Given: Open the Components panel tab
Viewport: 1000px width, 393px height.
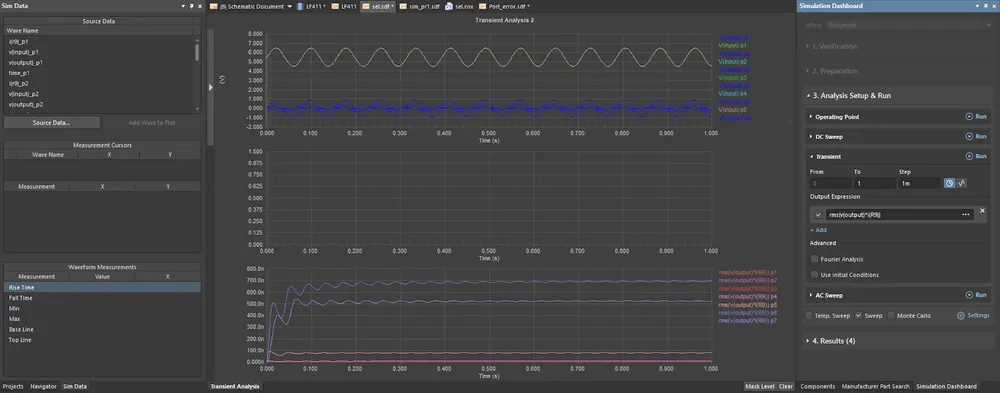Looking at the screenshot, I should point(818,386).
